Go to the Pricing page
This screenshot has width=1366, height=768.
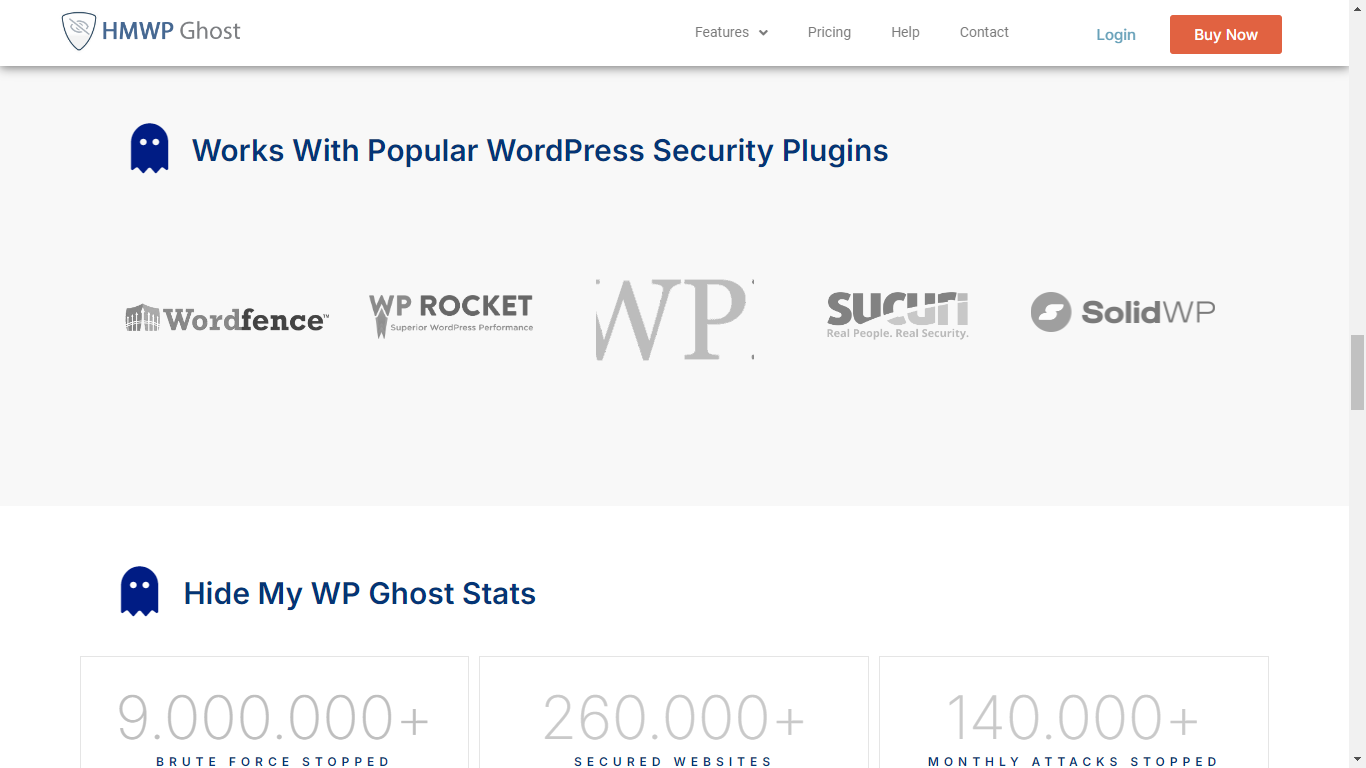[x=829, y=32]
